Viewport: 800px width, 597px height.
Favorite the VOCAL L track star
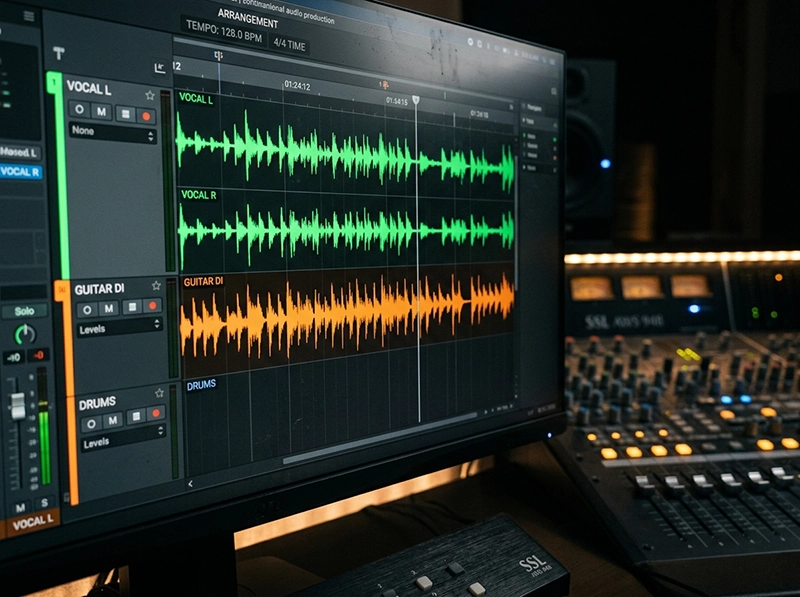149,95
